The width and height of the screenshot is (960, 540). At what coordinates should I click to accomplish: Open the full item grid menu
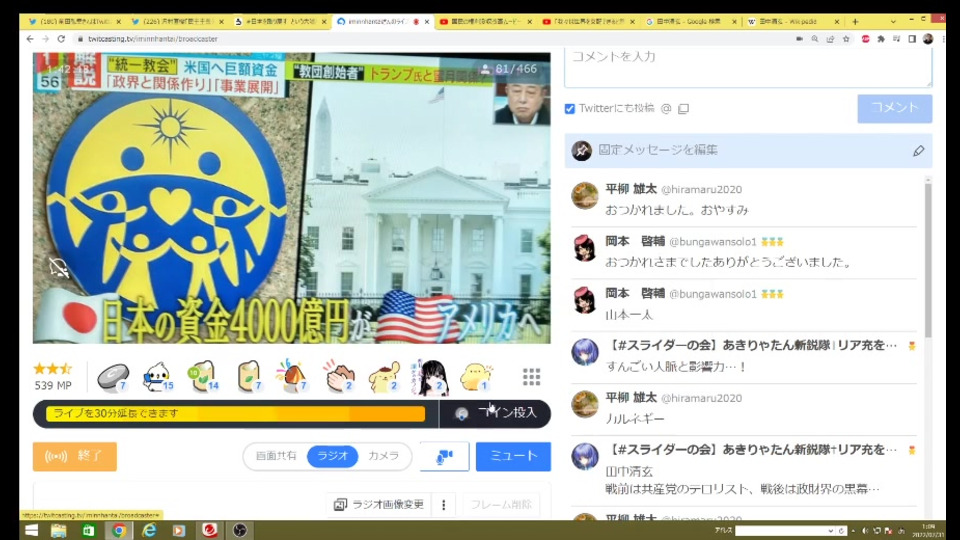tap(531, 377)
